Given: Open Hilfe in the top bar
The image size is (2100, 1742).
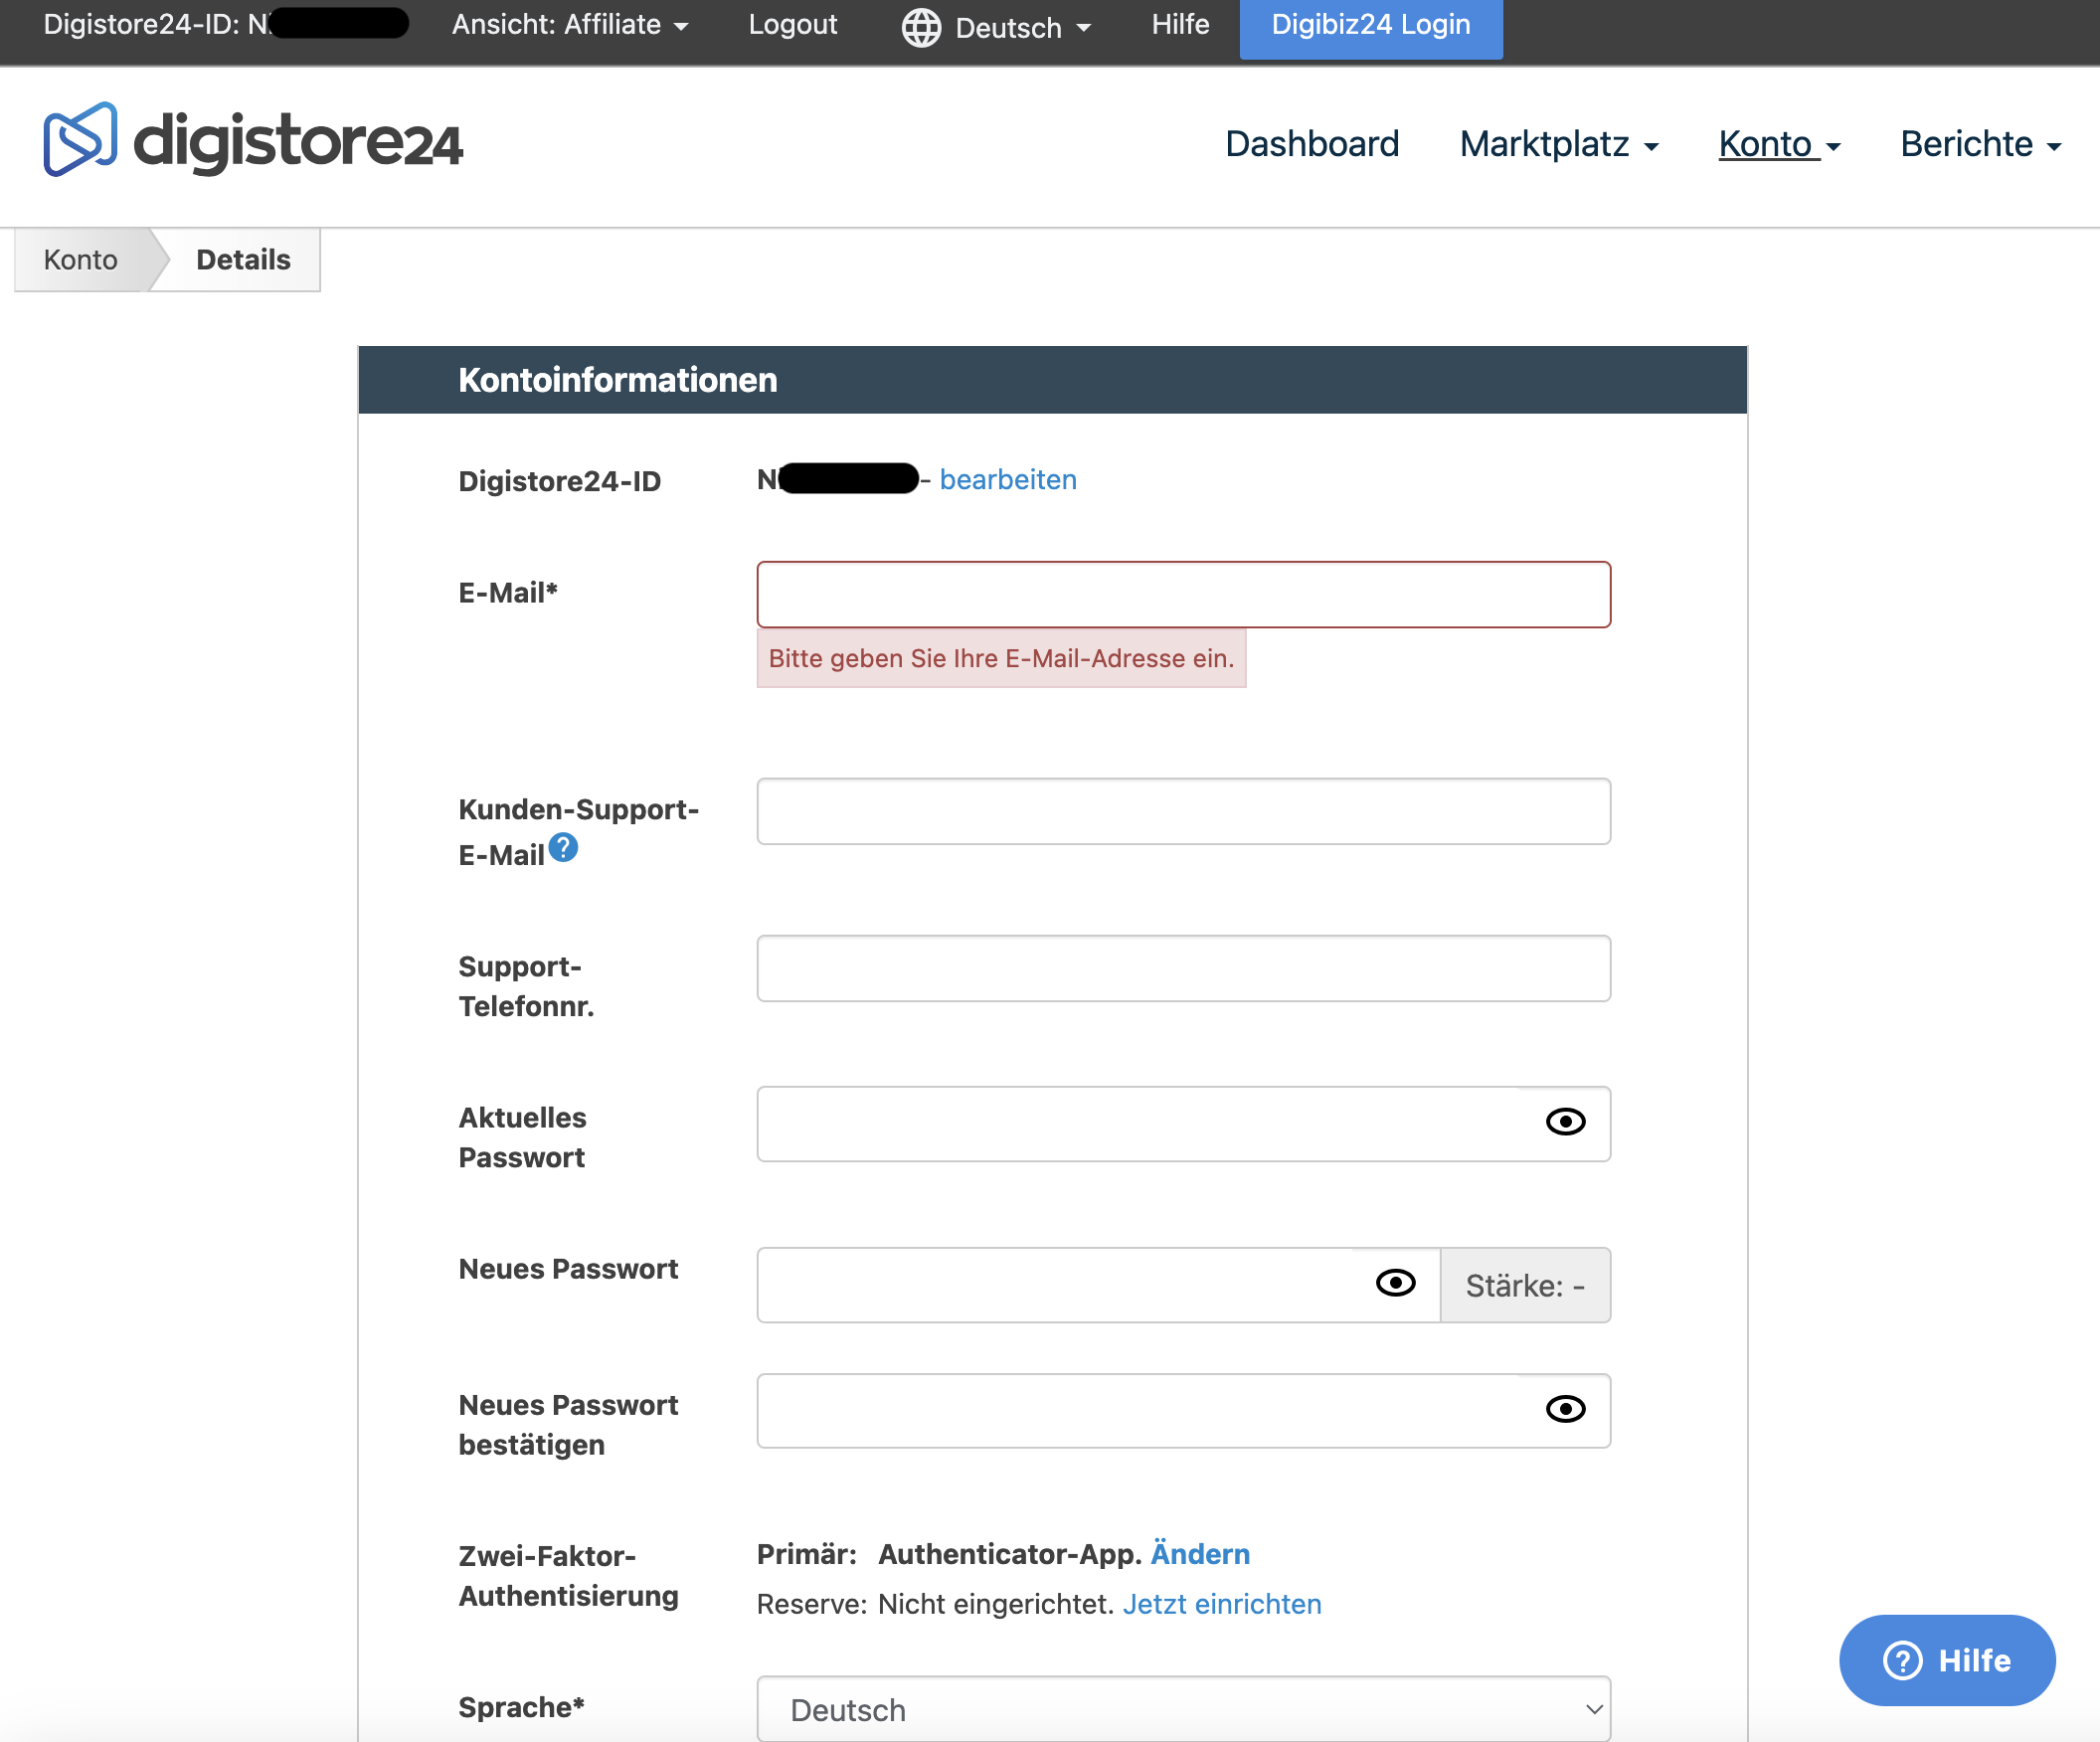Looking at the screenshot, I should pyautogui.click(x=1180, y=25).
